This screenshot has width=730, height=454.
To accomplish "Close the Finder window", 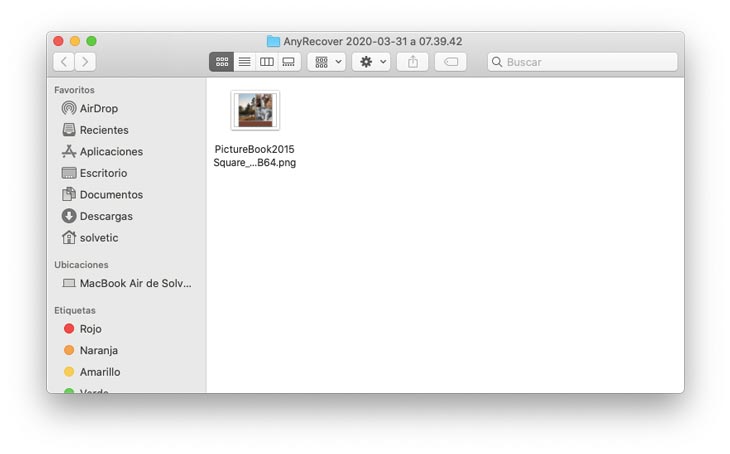I will 58,41.
